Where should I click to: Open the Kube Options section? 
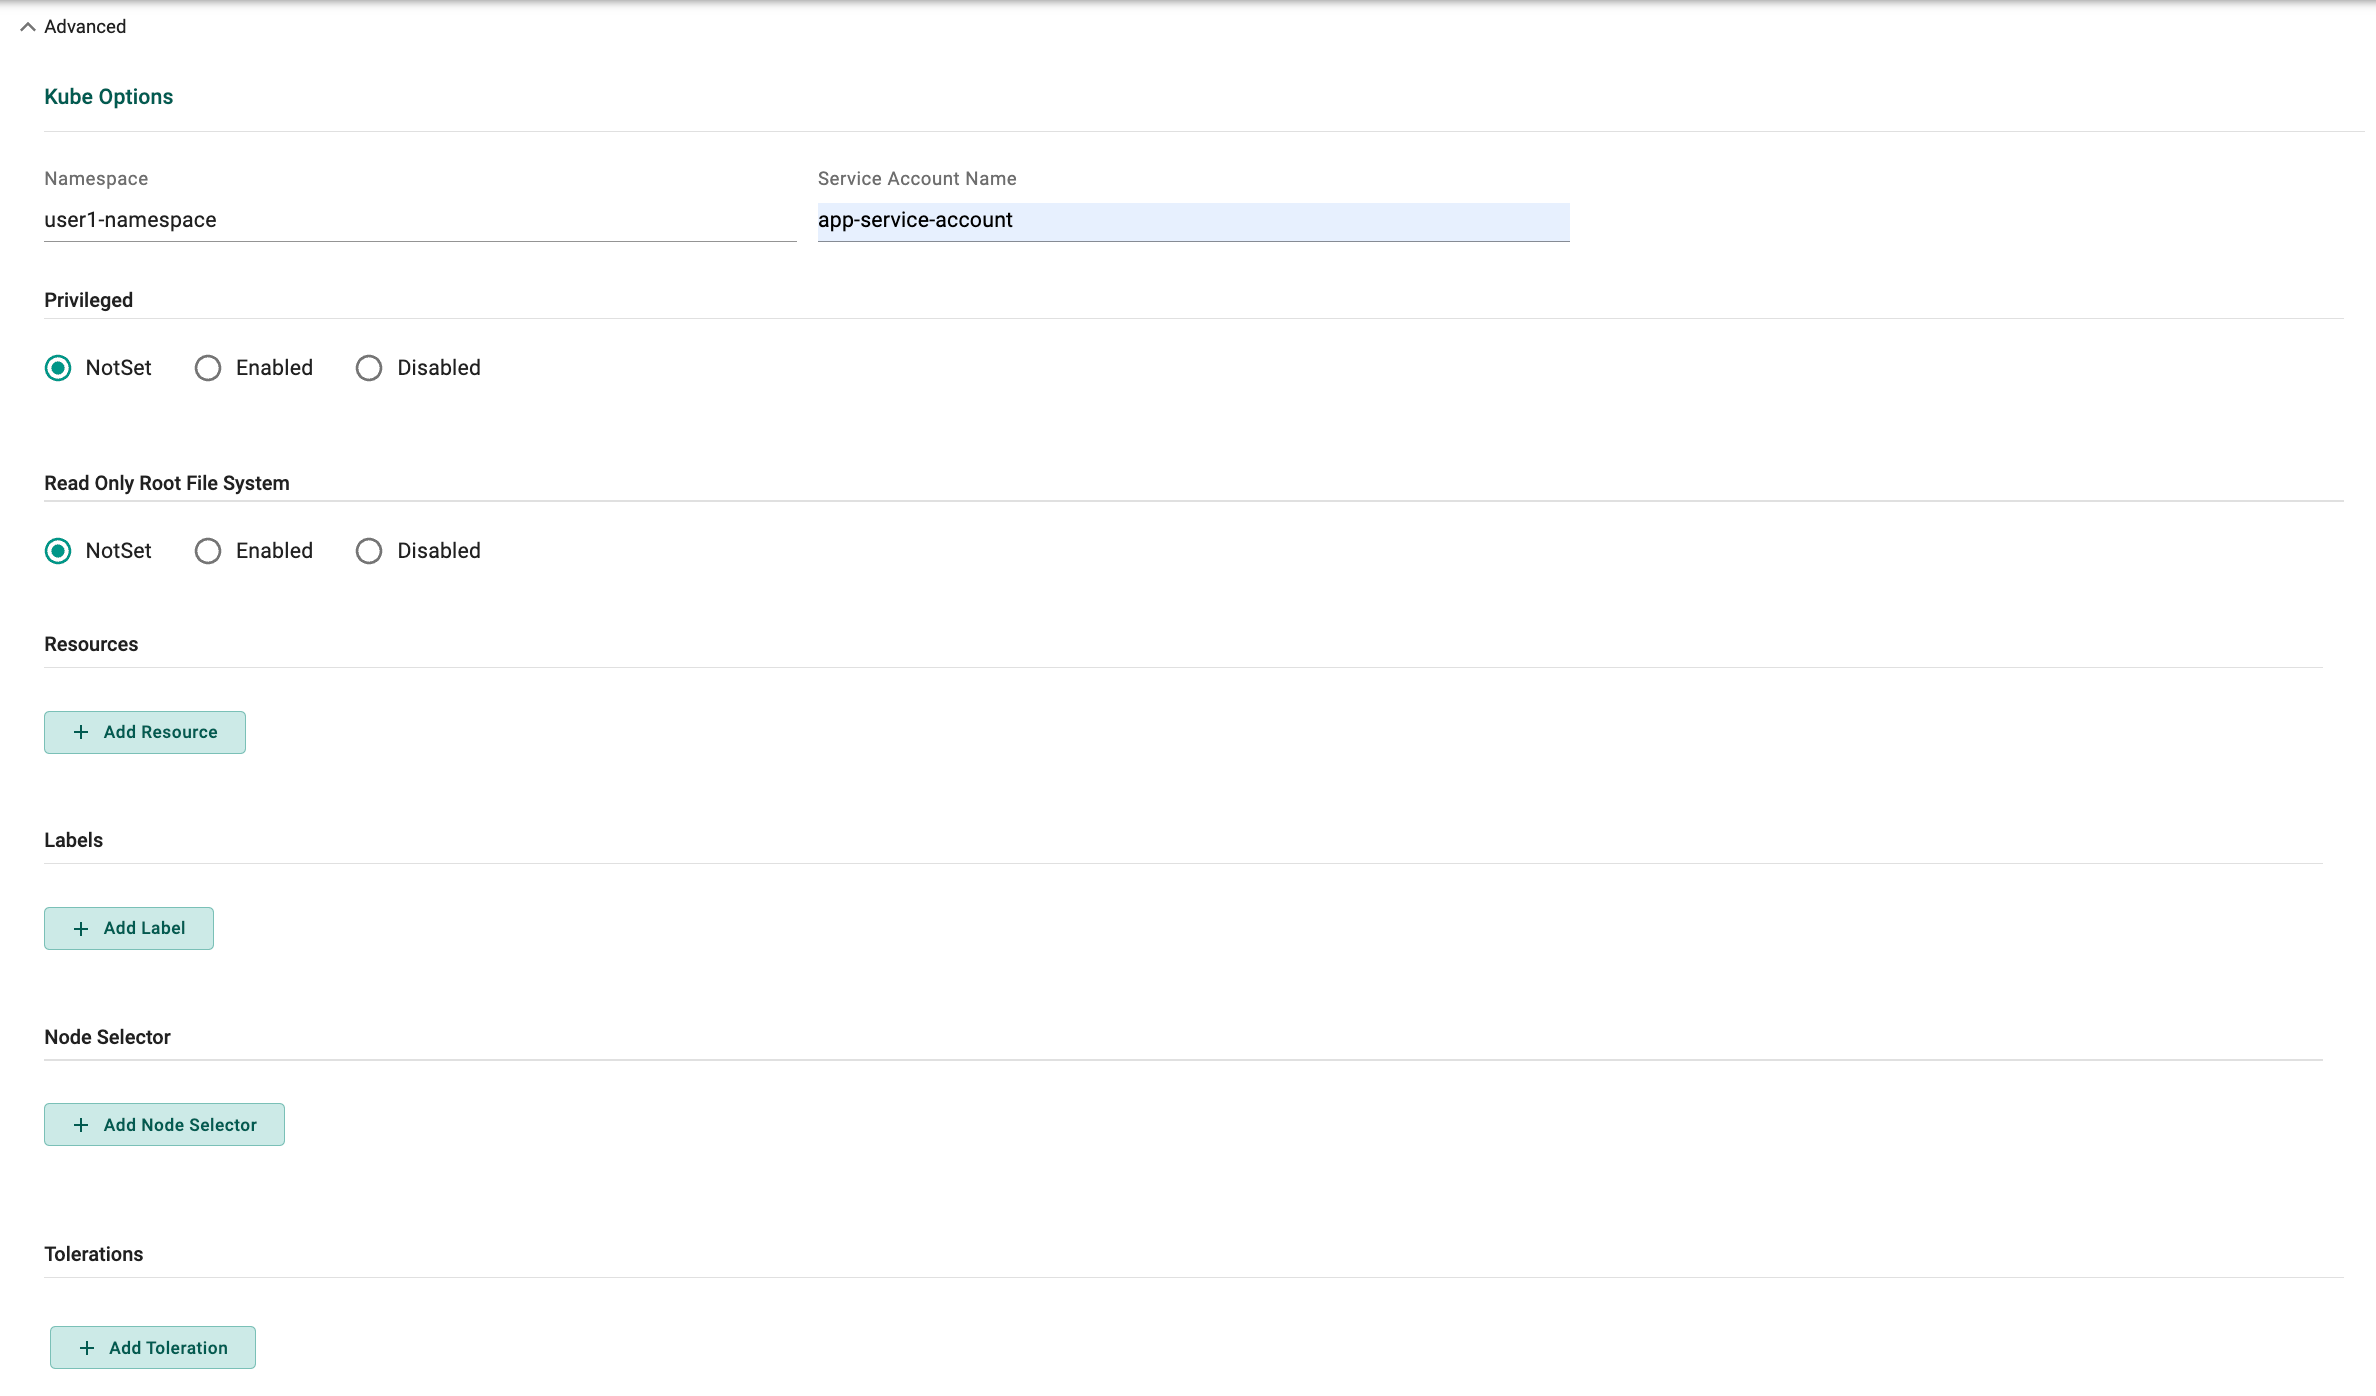[x=108, y=96]
